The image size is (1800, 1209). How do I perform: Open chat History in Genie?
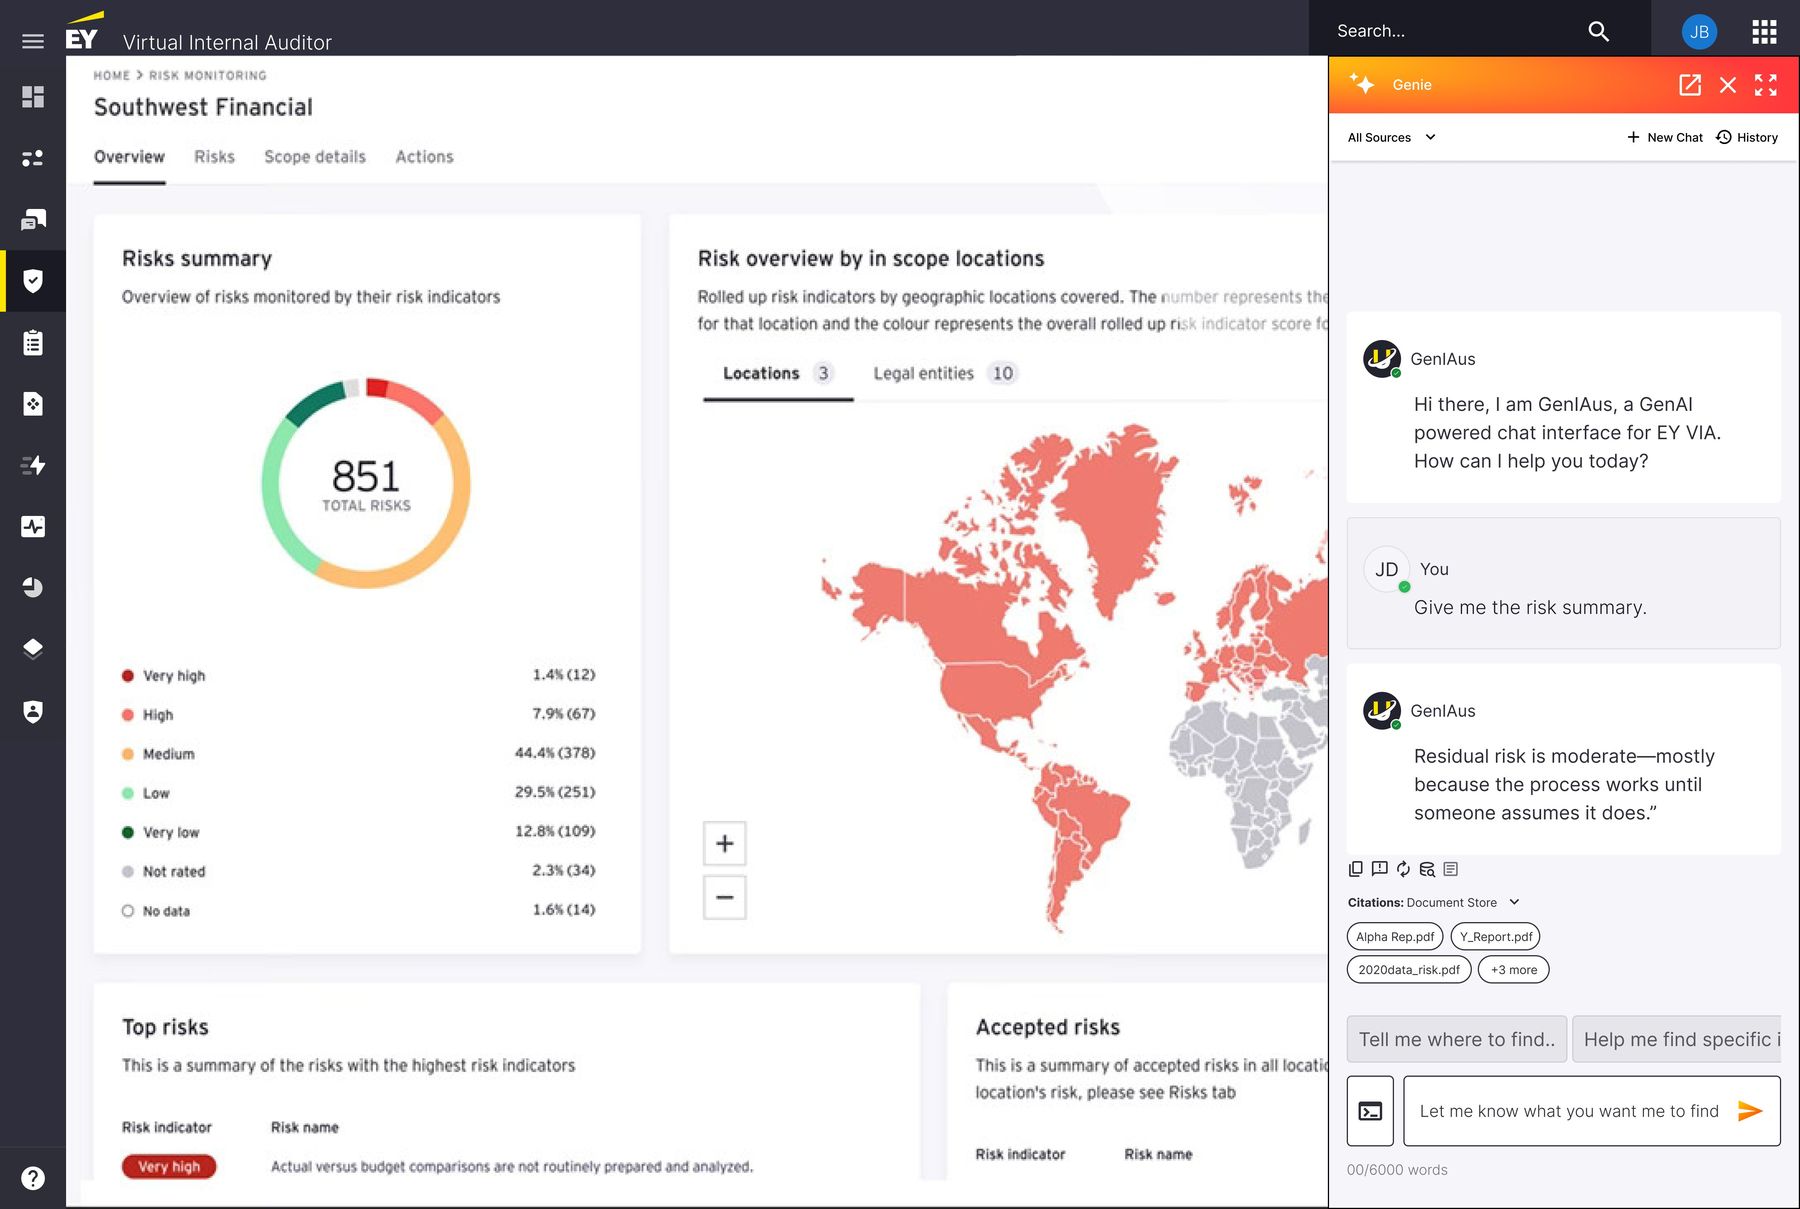point(1747,137)
